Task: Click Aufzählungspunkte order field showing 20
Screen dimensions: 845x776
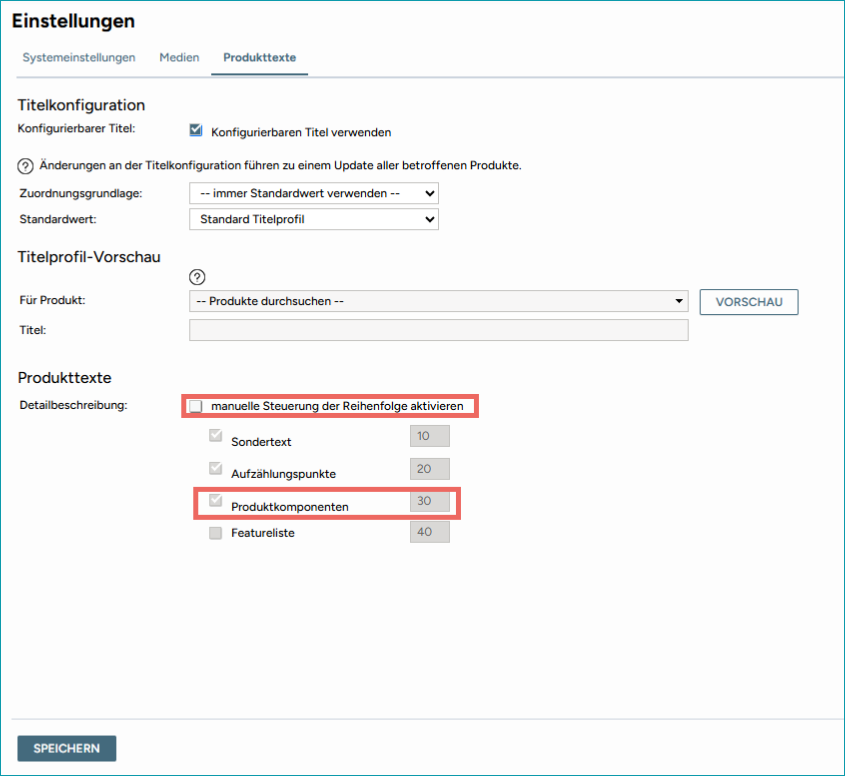Action: point(430,469)
